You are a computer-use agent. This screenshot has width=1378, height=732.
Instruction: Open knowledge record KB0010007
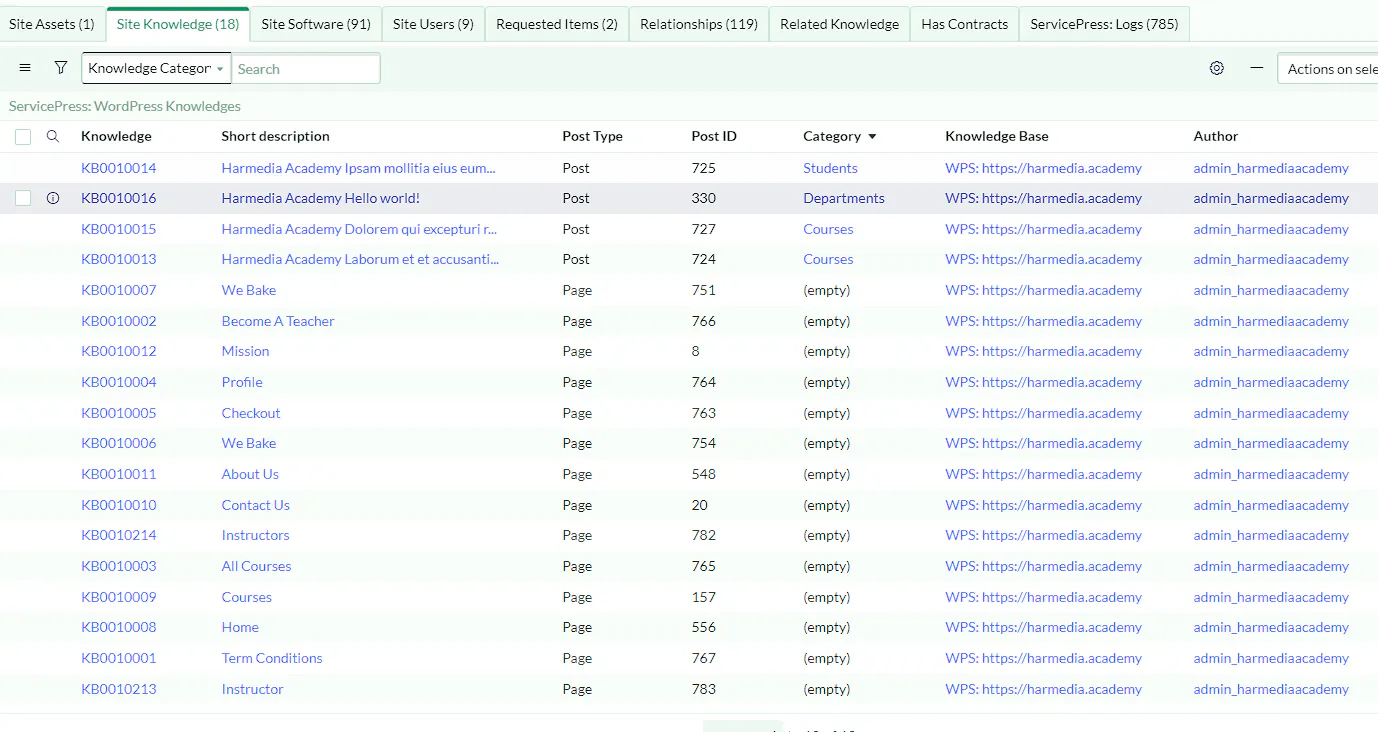point(119,290)
